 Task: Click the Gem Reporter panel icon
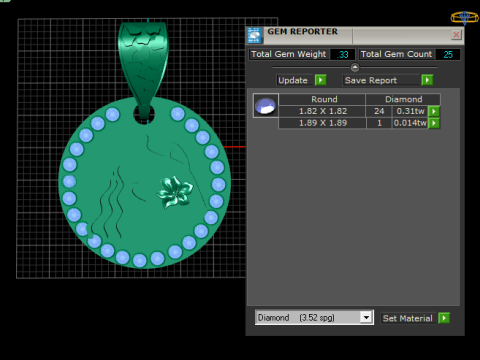click(x=254, y=35)
